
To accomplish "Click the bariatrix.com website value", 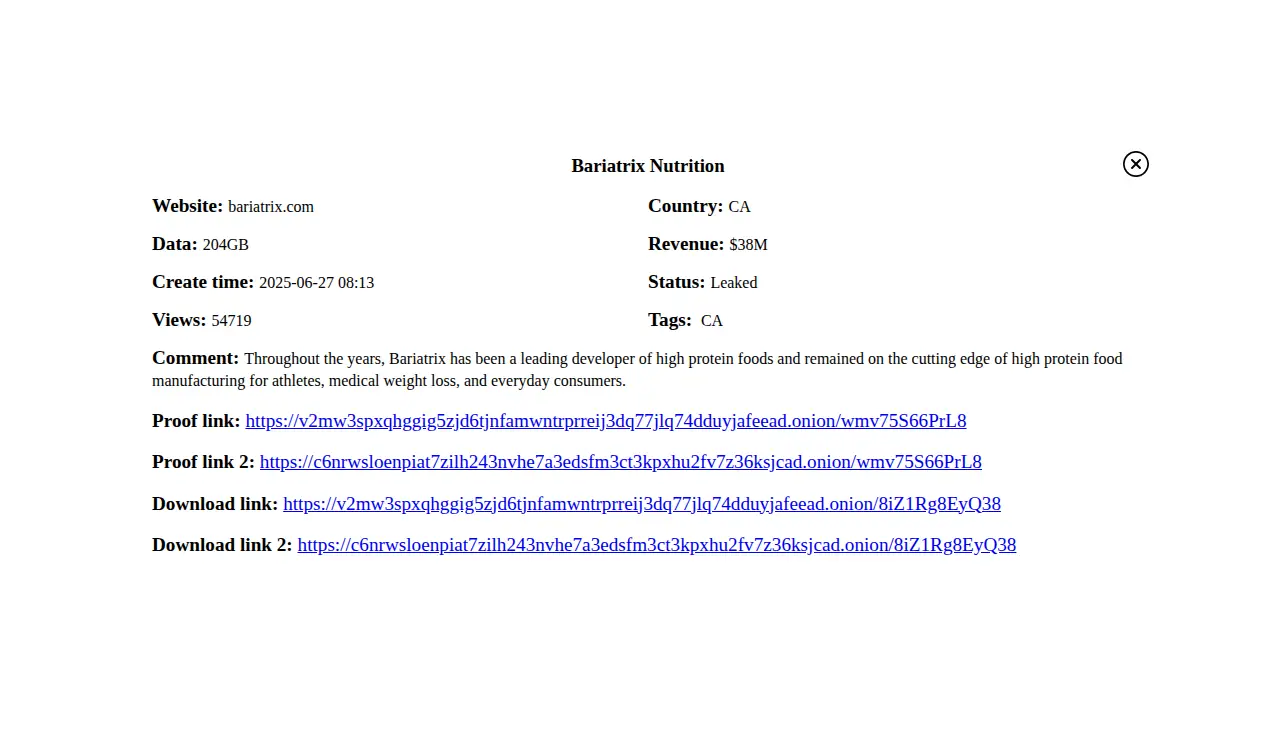I will click(270, 207).
